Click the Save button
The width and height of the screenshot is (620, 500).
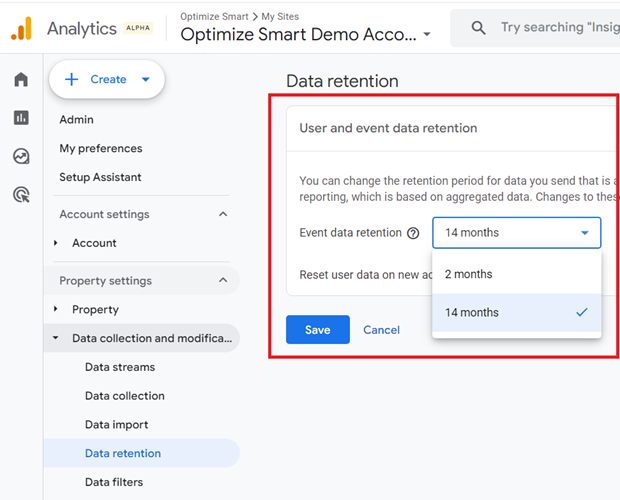tap(317, 330)
